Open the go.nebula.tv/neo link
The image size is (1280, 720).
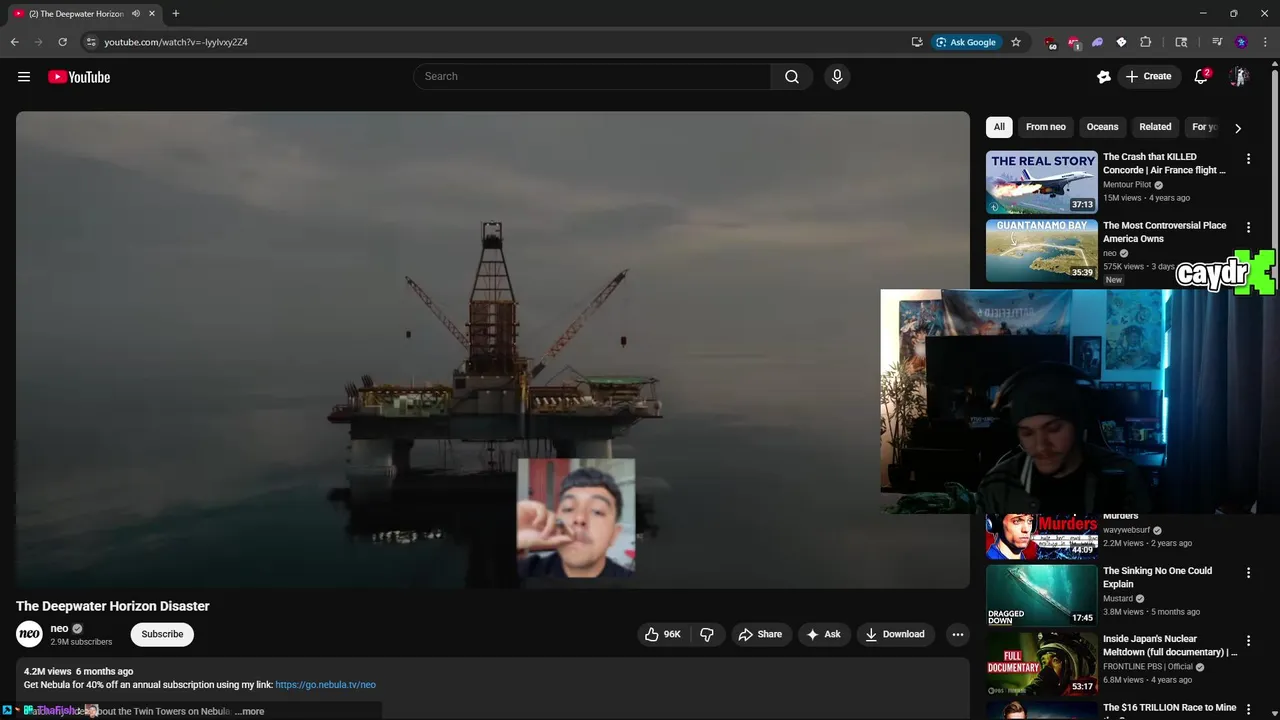[x=325, y=685]
